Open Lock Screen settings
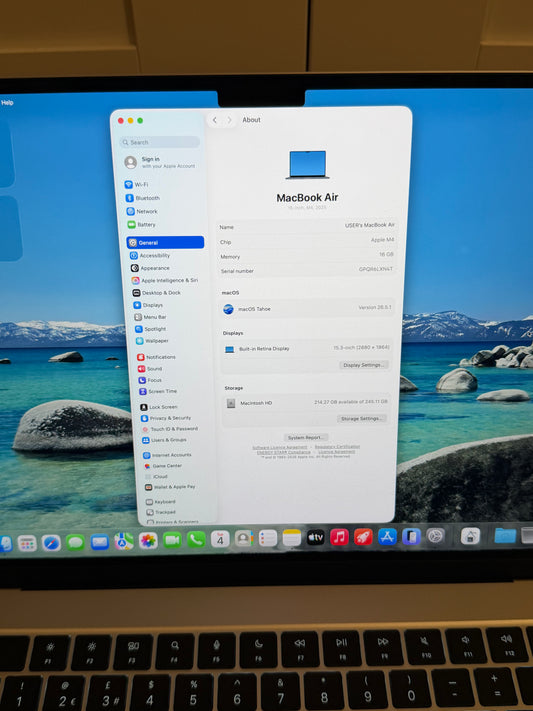Screen dimensions: 533x711 (159, 407)
